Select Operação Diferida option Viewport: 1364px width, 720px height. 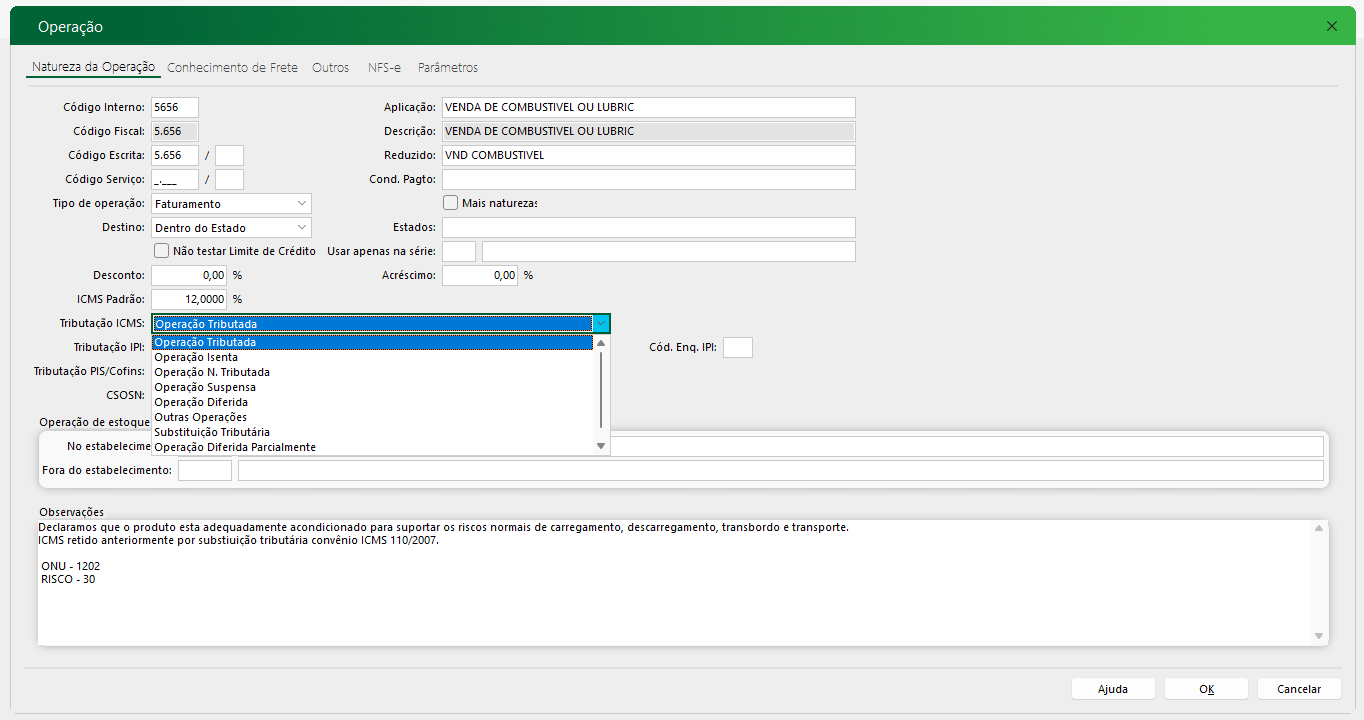click(x=372, y=402)
